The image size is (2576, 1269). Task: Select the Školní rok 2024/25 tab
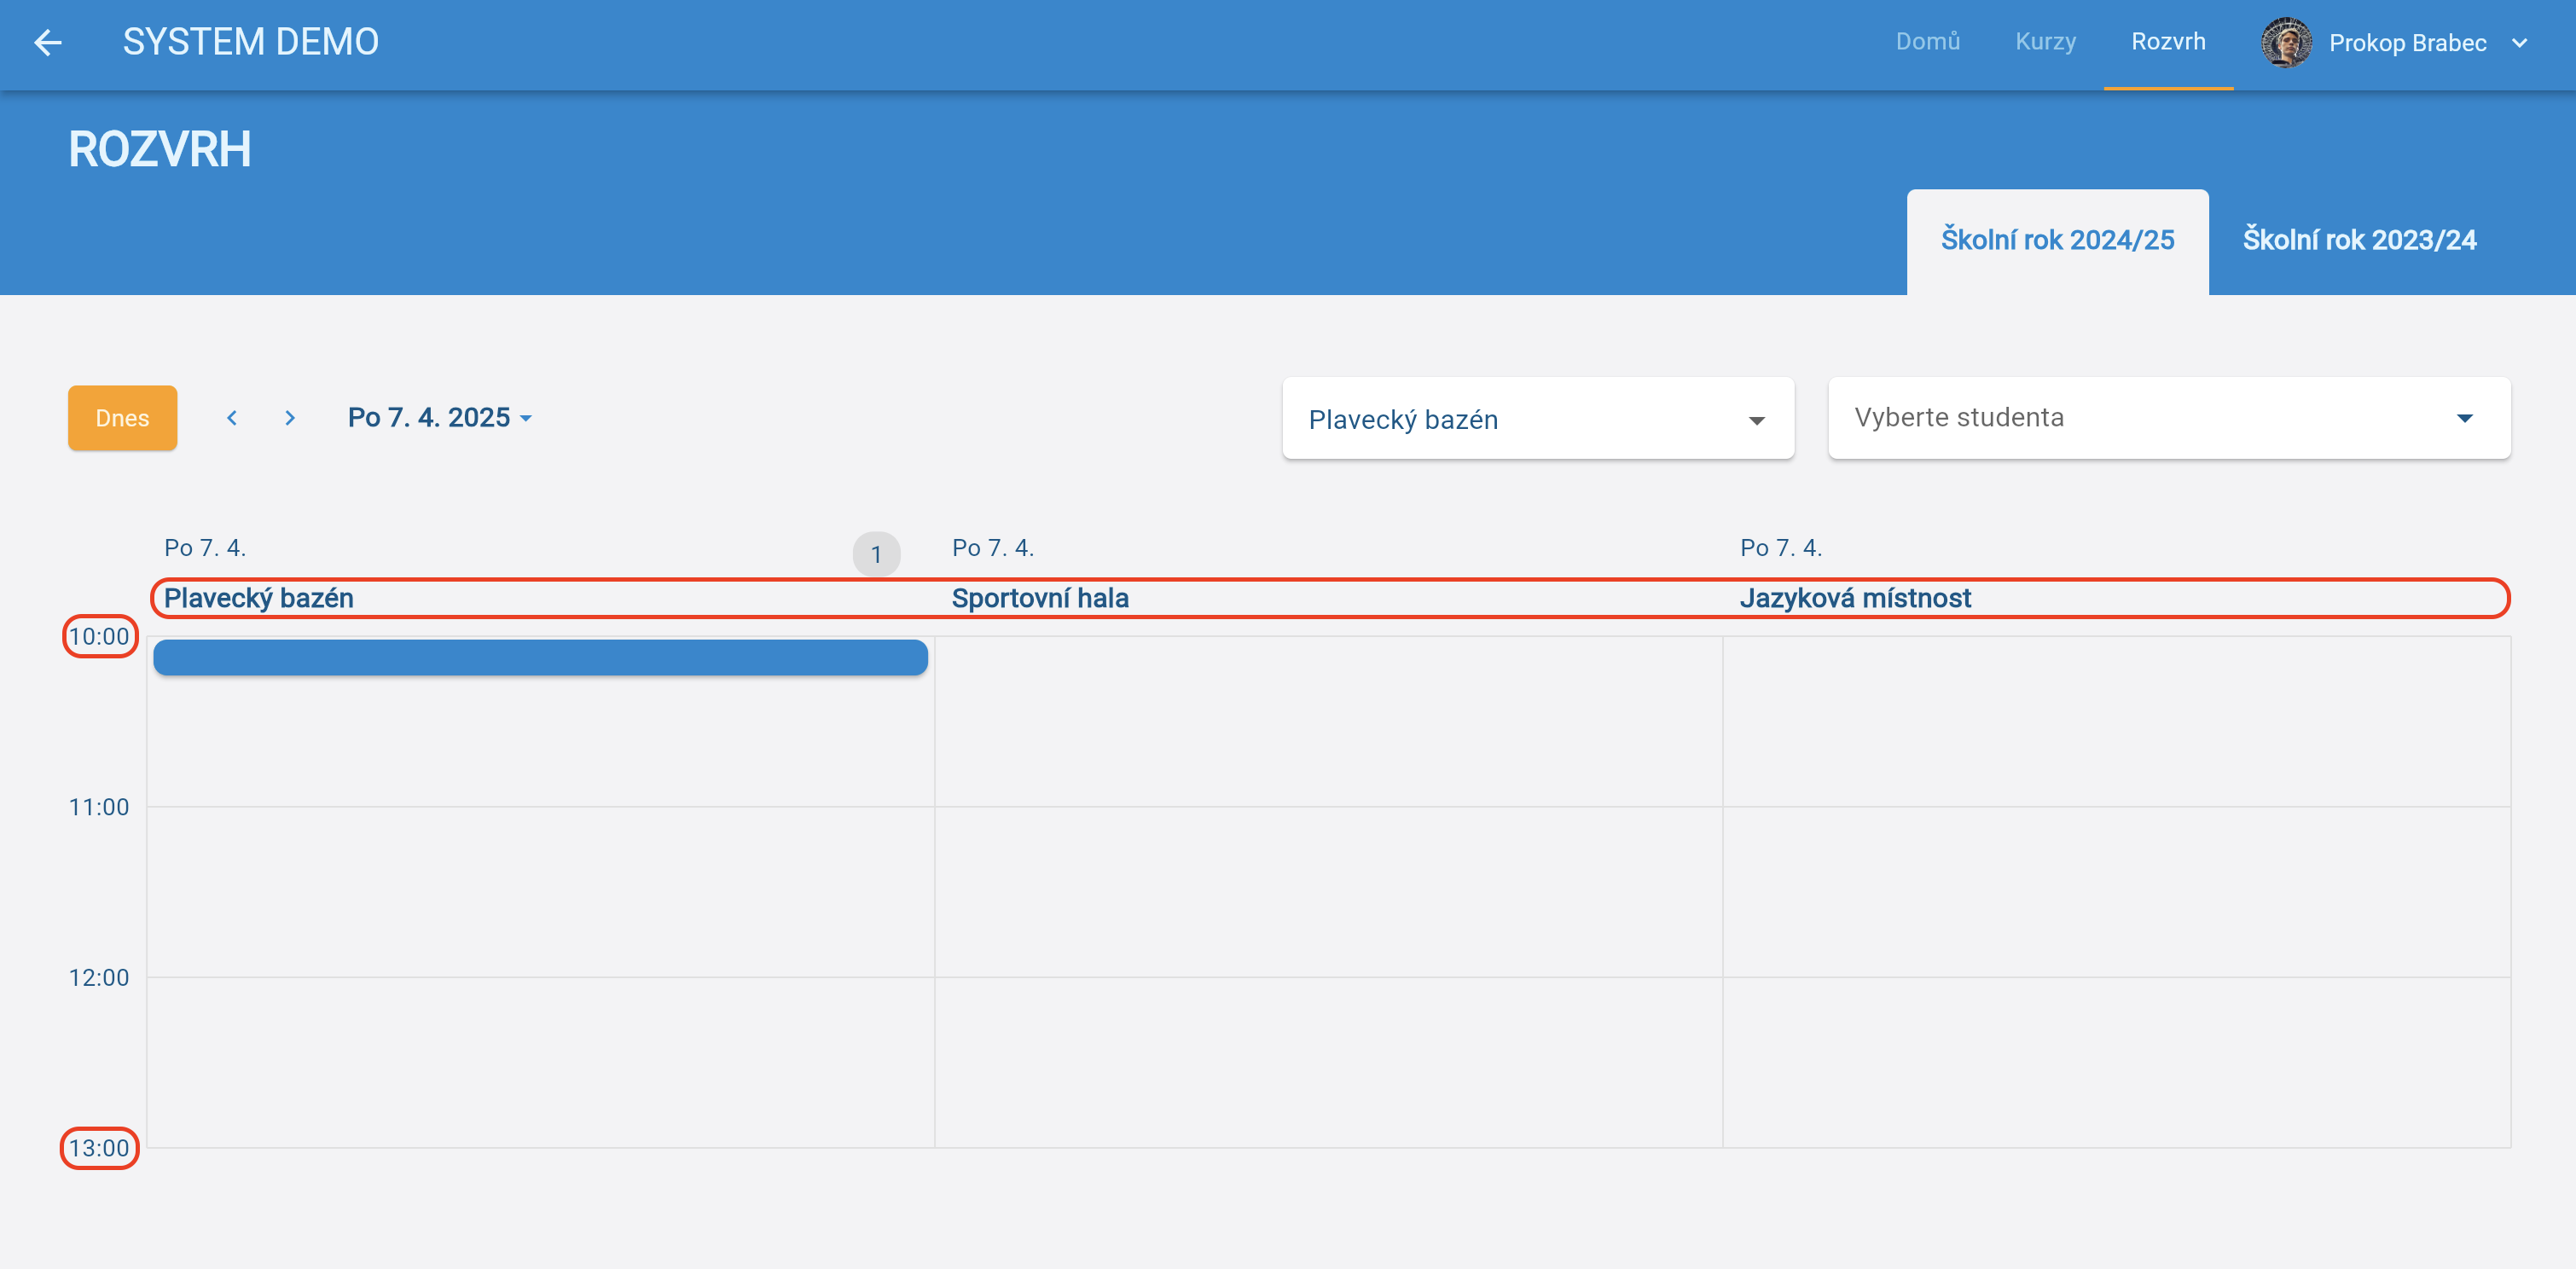(x=2057, y=240)
